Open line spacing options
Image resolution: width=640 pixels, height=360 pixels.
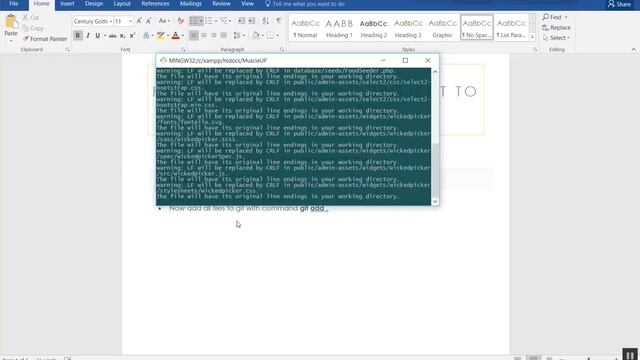pyautogui.click(x=238, y=36)
